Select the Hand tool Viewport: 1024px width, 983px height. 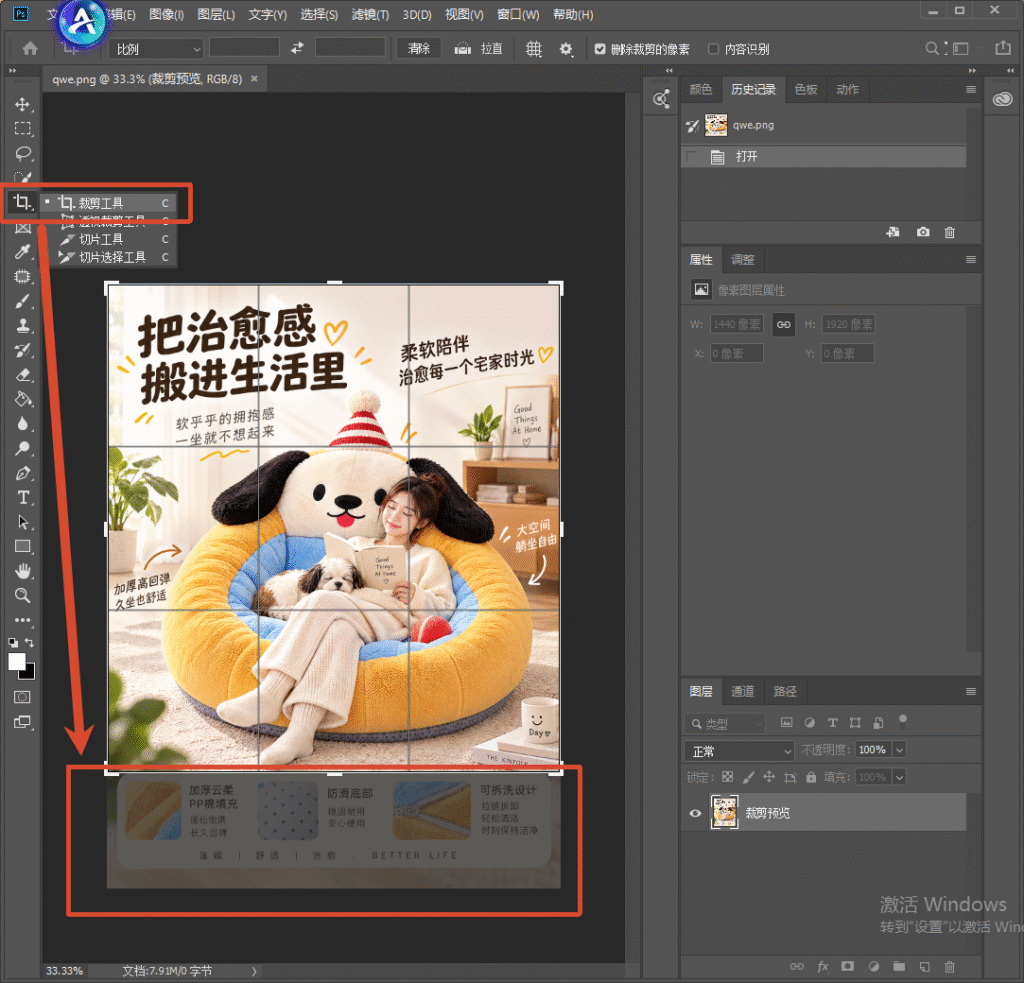(22, 571)
